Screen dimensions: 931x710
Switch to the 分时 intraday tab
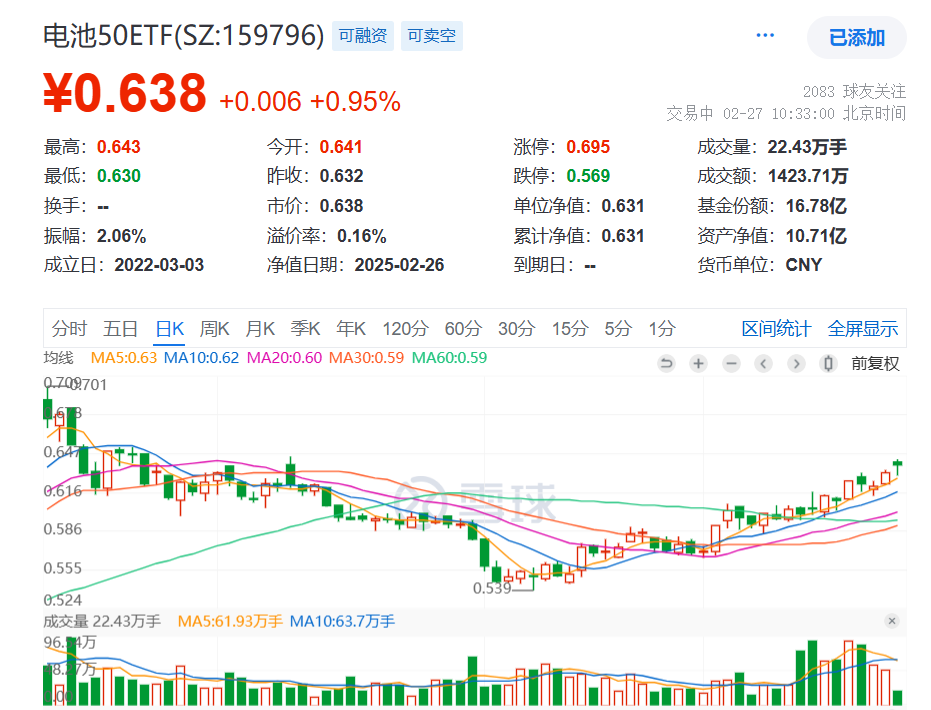[x=69, y=328]
